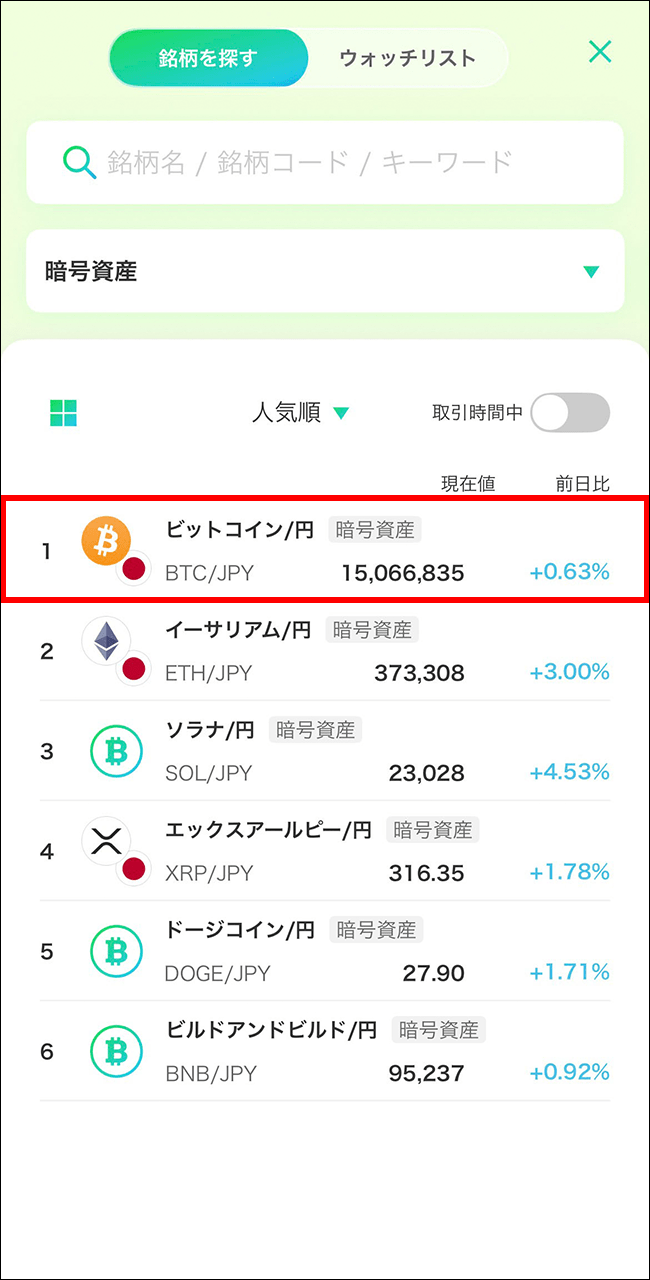This screenshot has width=650, height=1280.
Task: Tap the XRP logo icon
Action: point(105,841)
